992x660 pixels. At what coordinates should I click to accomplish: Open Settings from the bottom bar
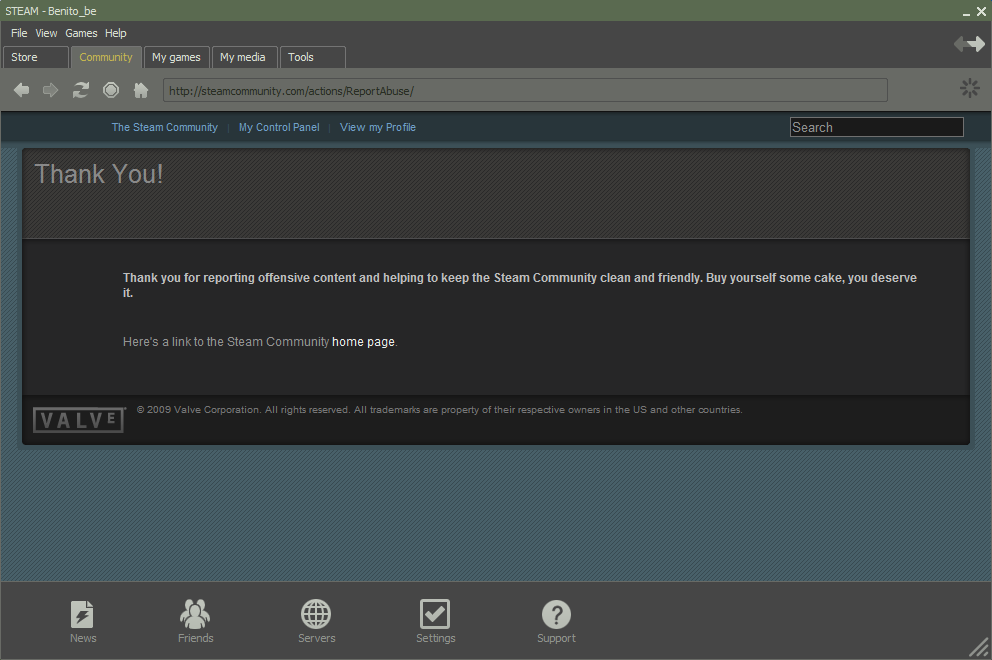(x=435, y=622)
